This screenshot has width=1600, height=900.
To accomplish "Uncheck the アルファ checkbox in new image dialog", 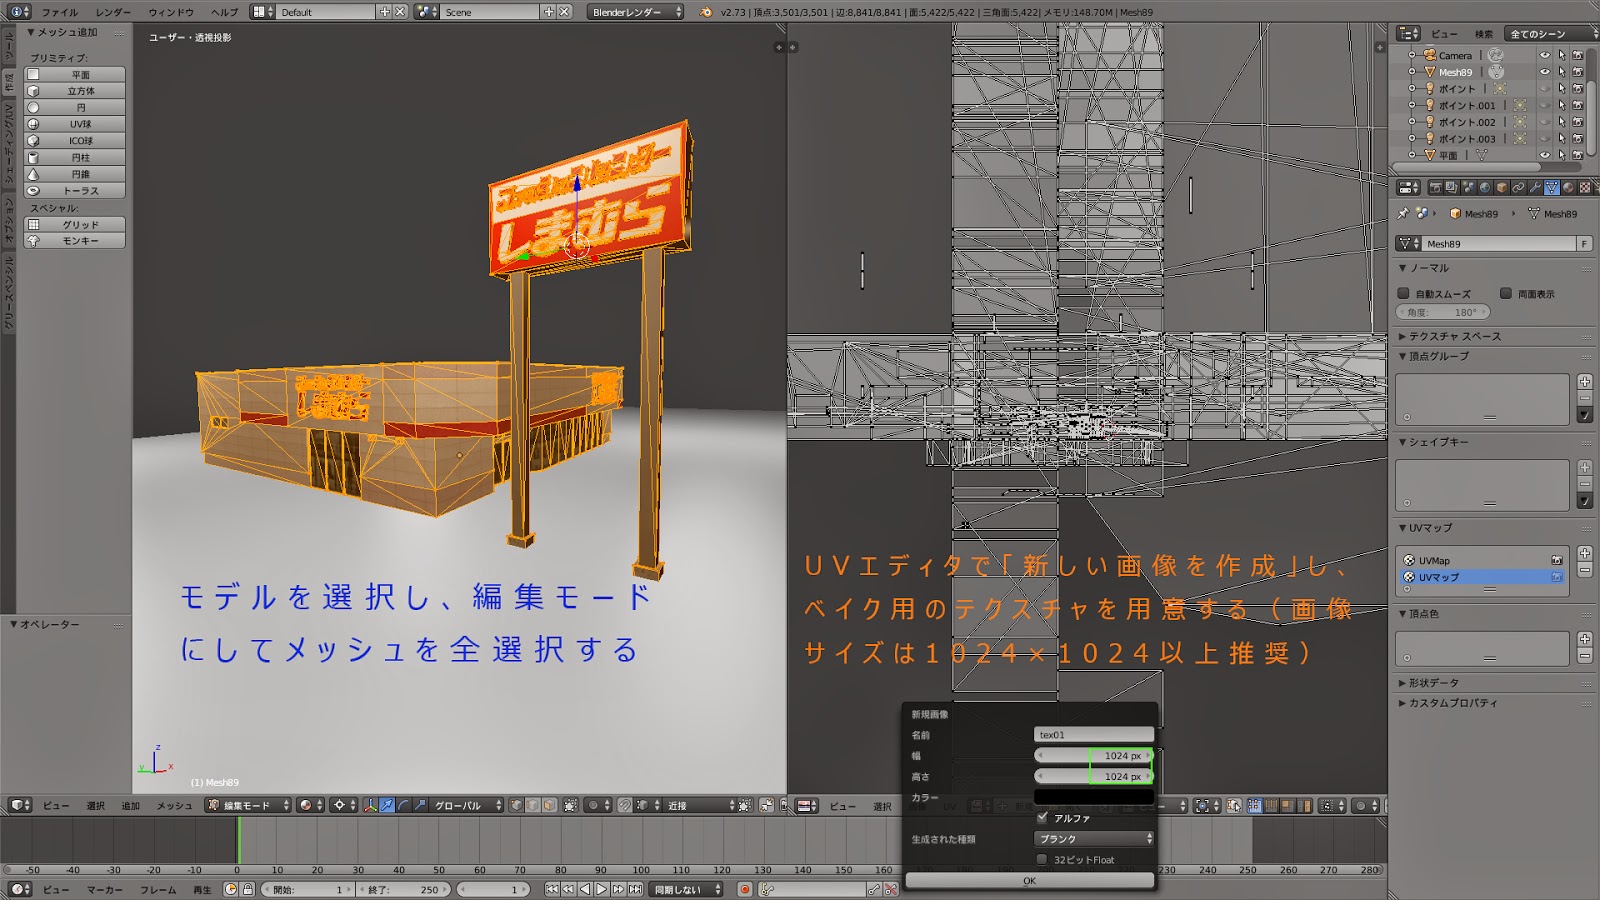I will pyautogui.click(x=1042, y=817).
